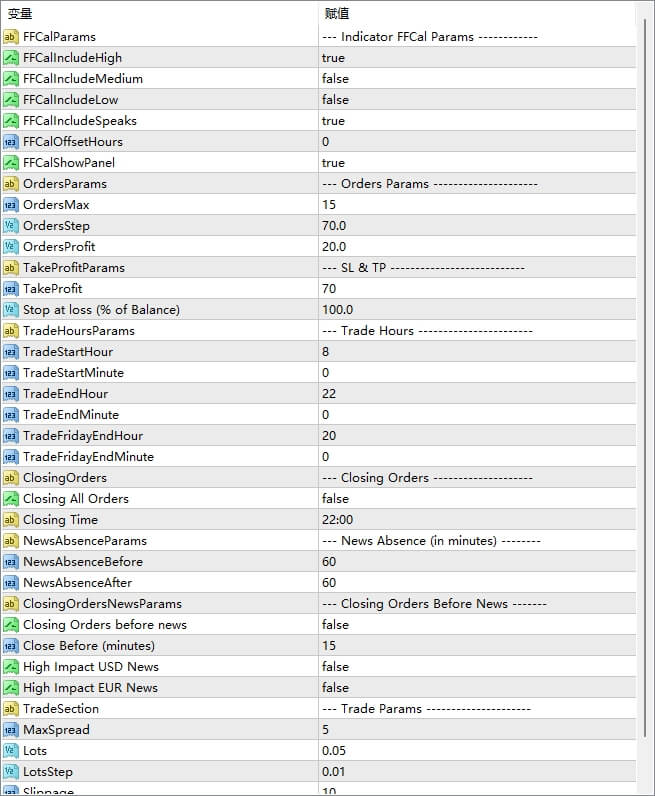This screenshot has height=796, width=655.
Task: Click the vertical scrollbar thumb
Action: tap(645, 378)
